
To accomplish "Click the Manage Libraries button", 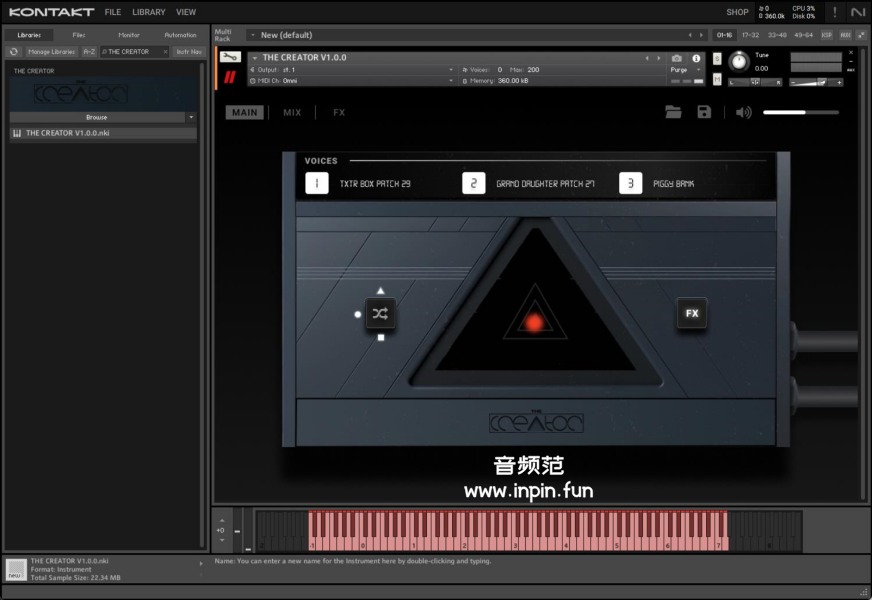I will click(51, 52).
